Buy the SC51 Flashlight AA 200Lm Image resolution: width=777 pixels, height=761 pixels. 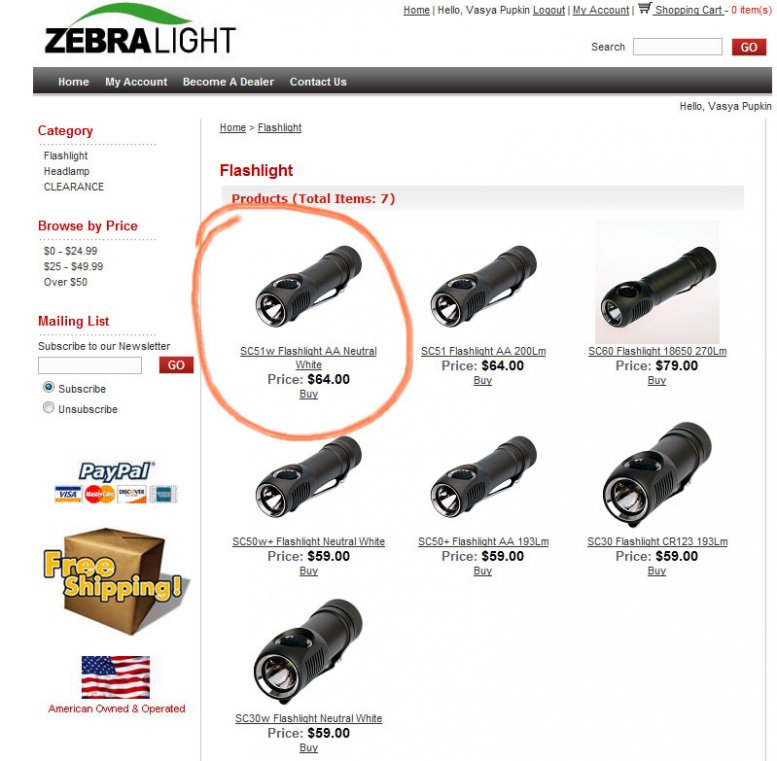point(483,380)
